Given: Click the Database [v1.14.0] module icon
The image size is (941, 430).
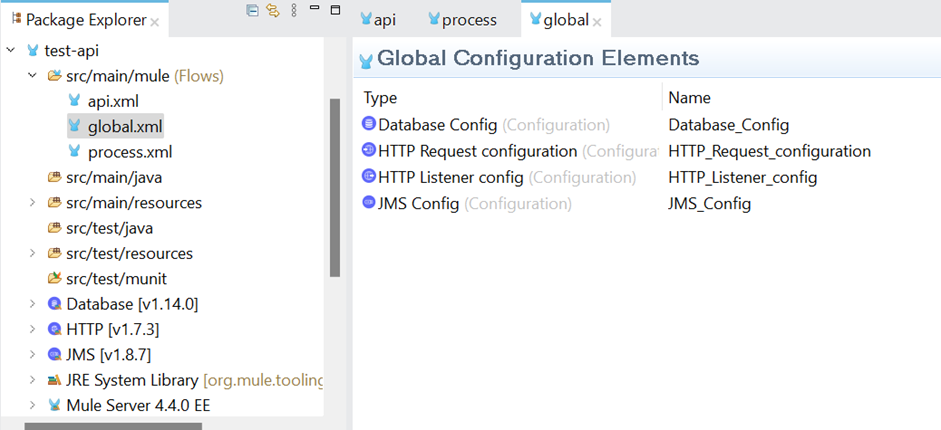Looking at the screenshot, I should [x=54, y=304].
